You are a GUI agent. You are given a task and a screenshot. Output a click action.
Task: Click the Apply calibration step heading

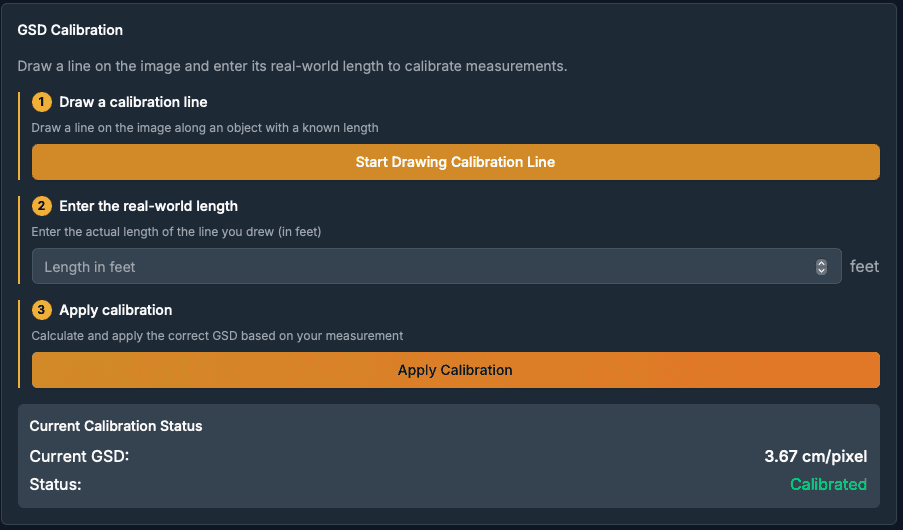coord(116,310)
